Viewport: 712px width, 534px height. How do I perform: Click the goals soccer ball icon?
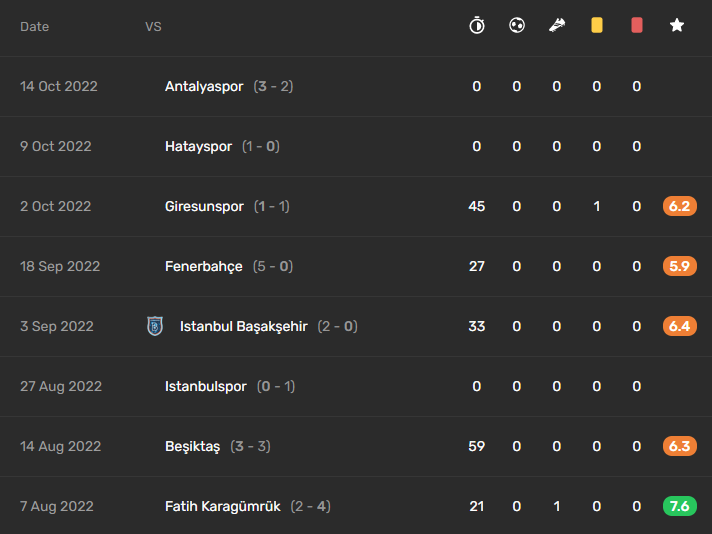tap(517, 25)
